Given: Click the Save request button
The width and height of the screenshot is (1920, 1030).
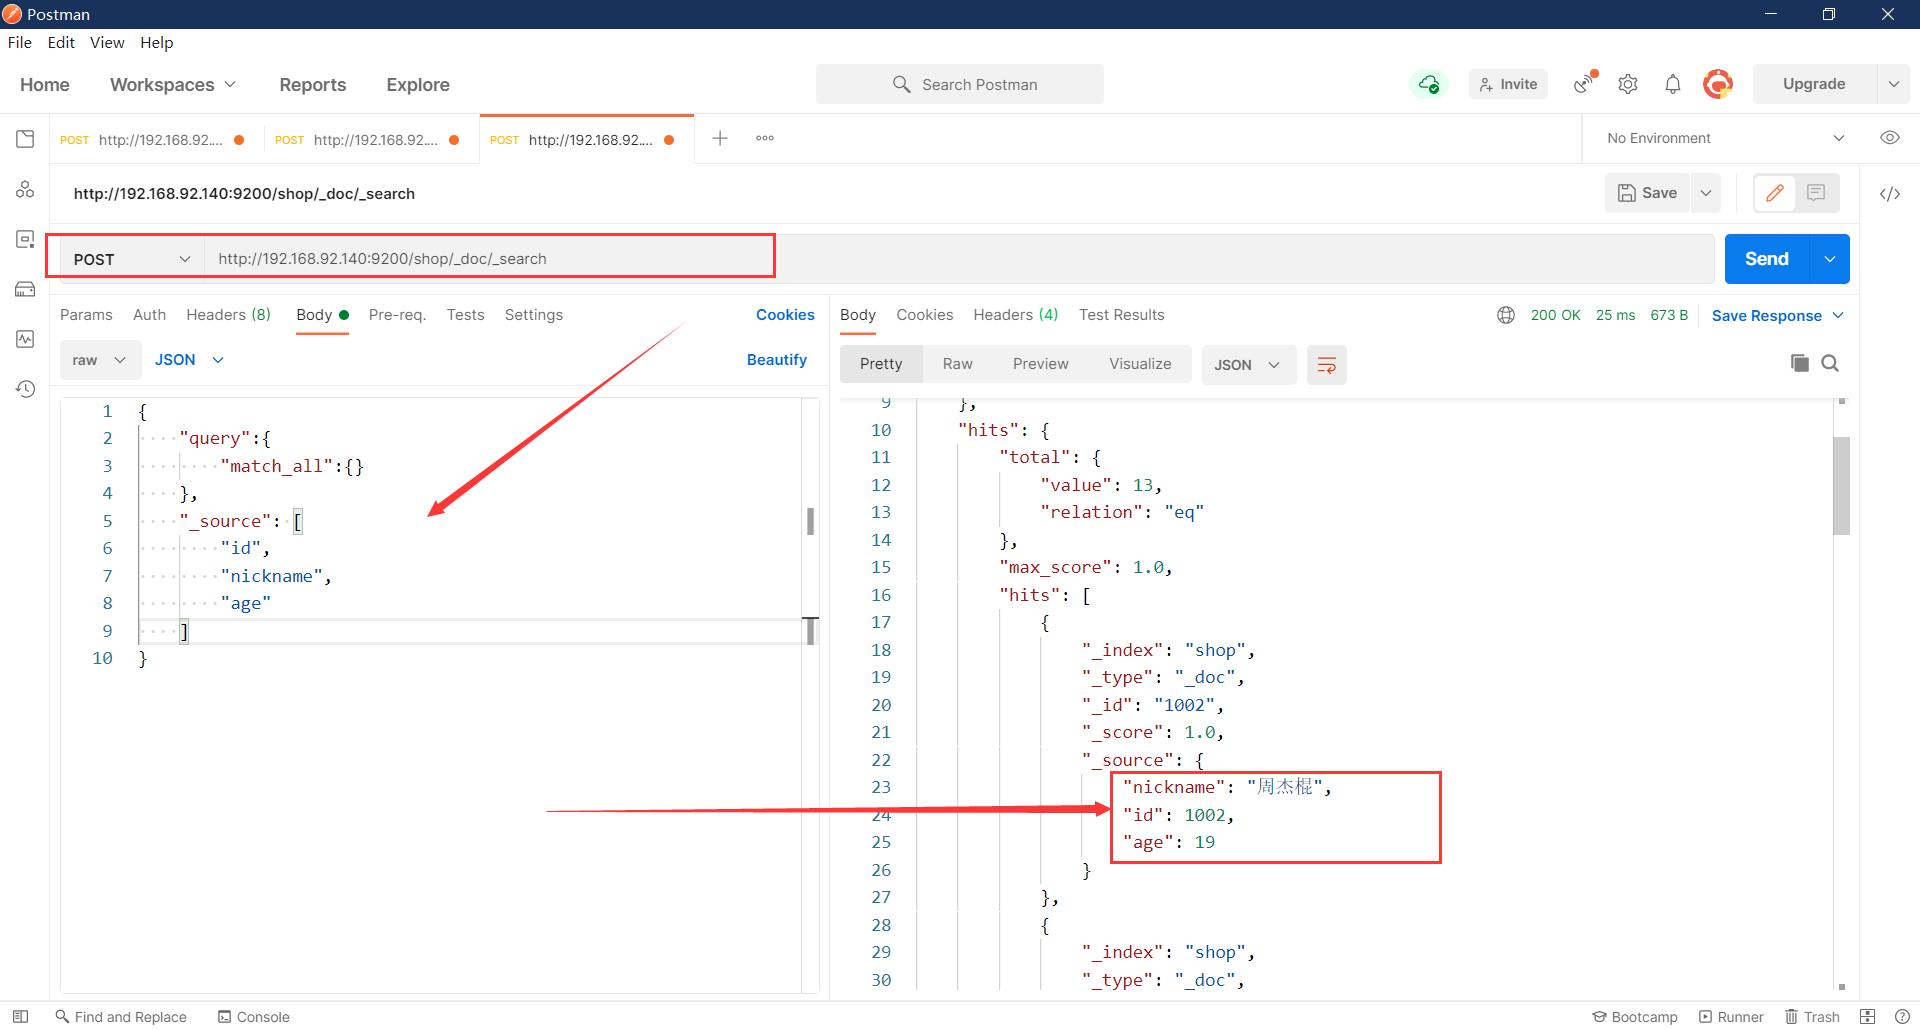Looking at the screenshot, I should (x=1648, y=193).
